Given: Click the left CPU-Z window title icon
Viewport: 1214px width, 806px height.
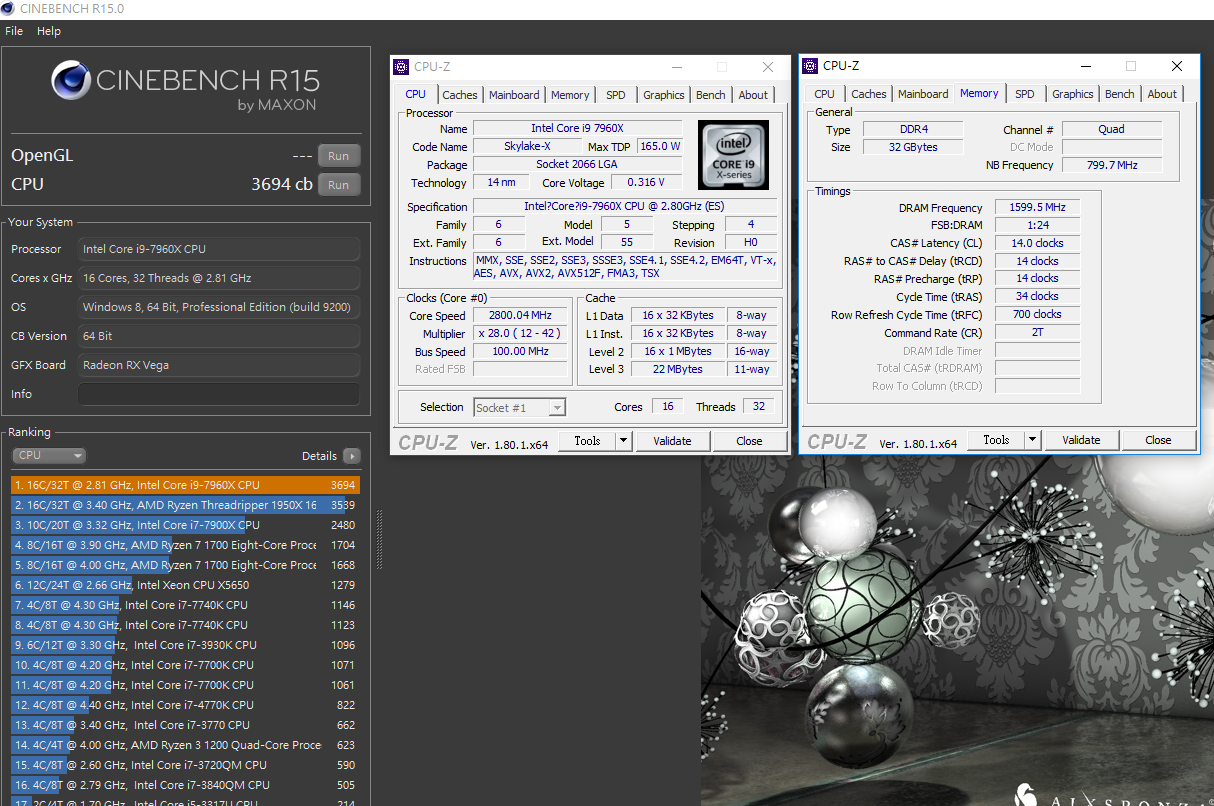Looking at the screenshot, I should 402,67.
